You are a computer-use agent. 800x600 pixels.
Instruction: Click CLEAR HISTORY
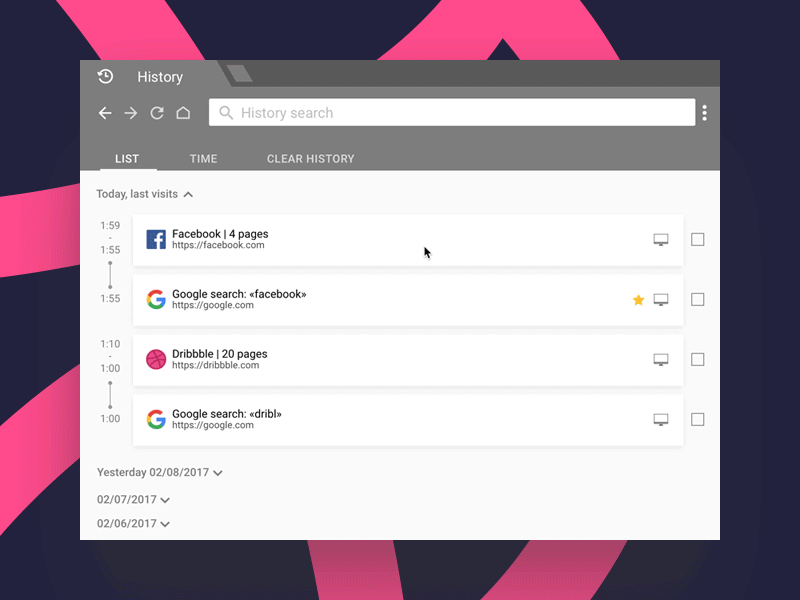click(x=310, y=159)
